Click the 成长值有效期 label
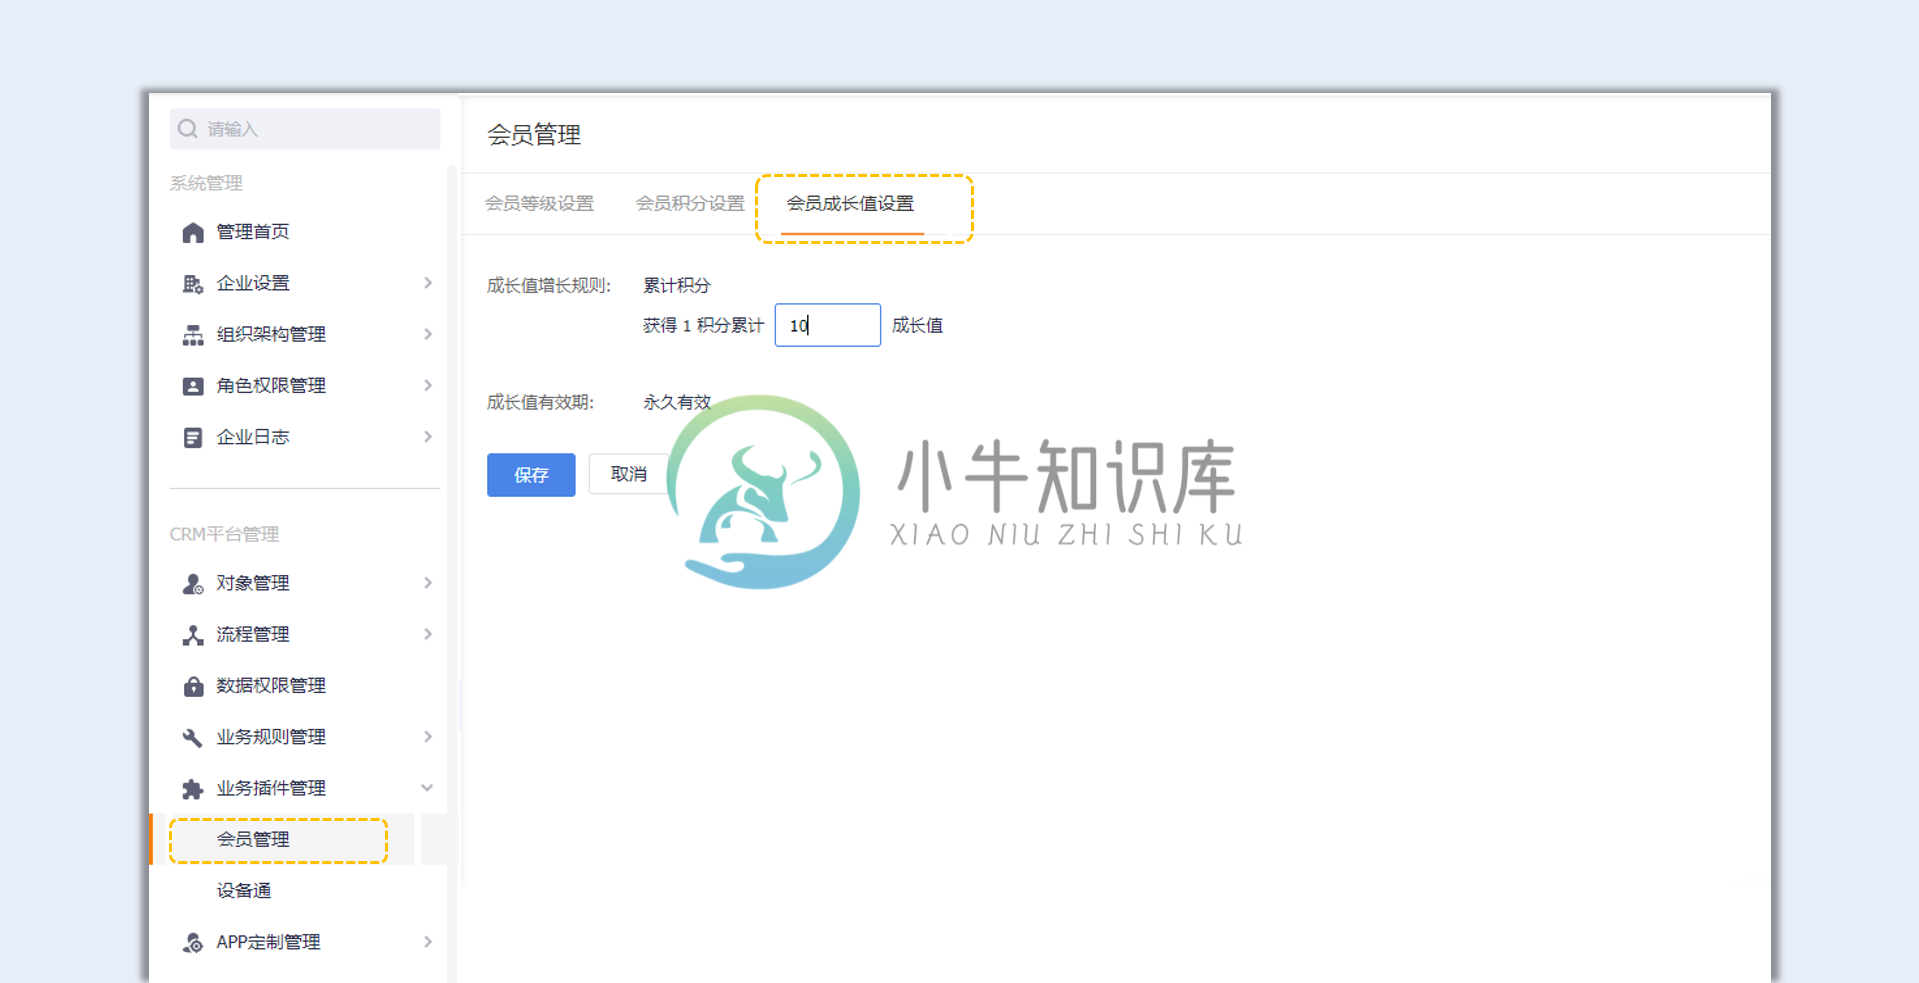The width and height of the screenshot is (1919, 983). (541, 403)
